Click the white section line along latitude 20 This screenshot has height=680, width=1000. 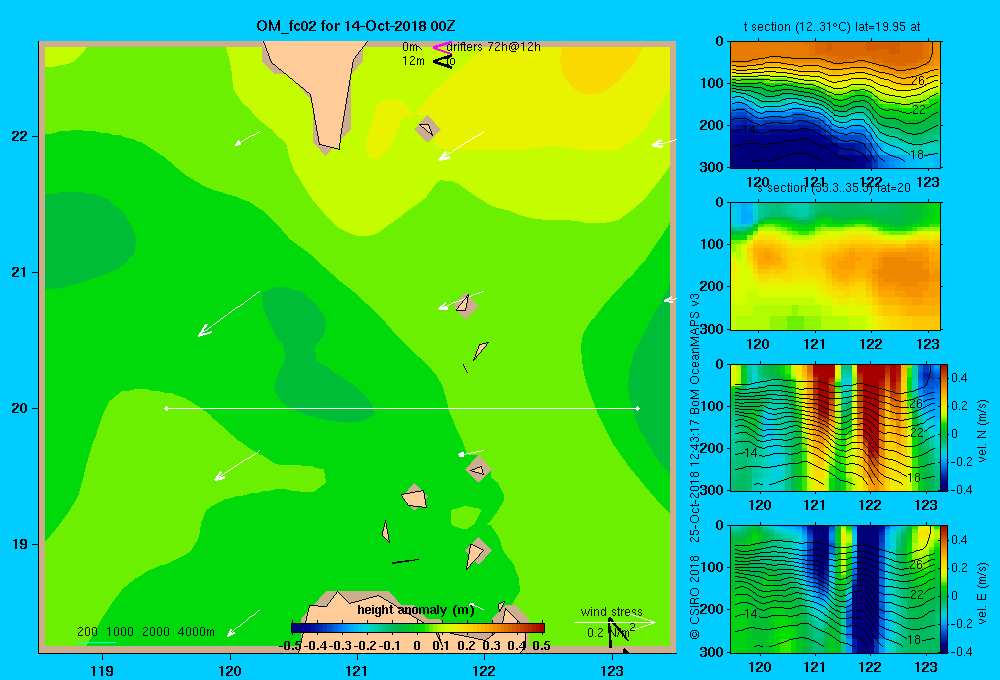click(x=402, y=408)
